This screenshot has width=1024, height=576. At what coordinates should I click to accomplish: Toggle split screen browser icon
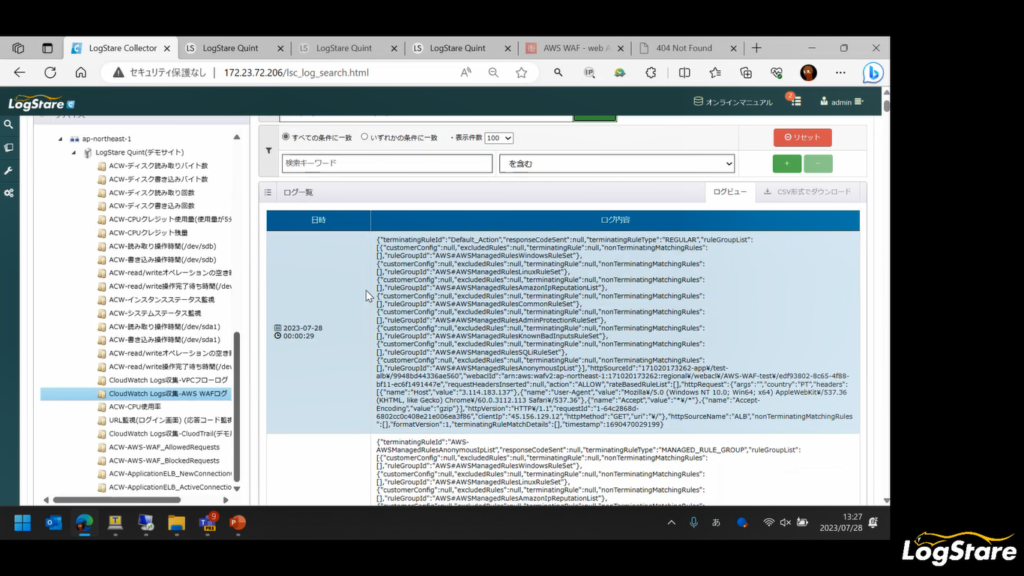pyautogui.click(x=684, y=72)
